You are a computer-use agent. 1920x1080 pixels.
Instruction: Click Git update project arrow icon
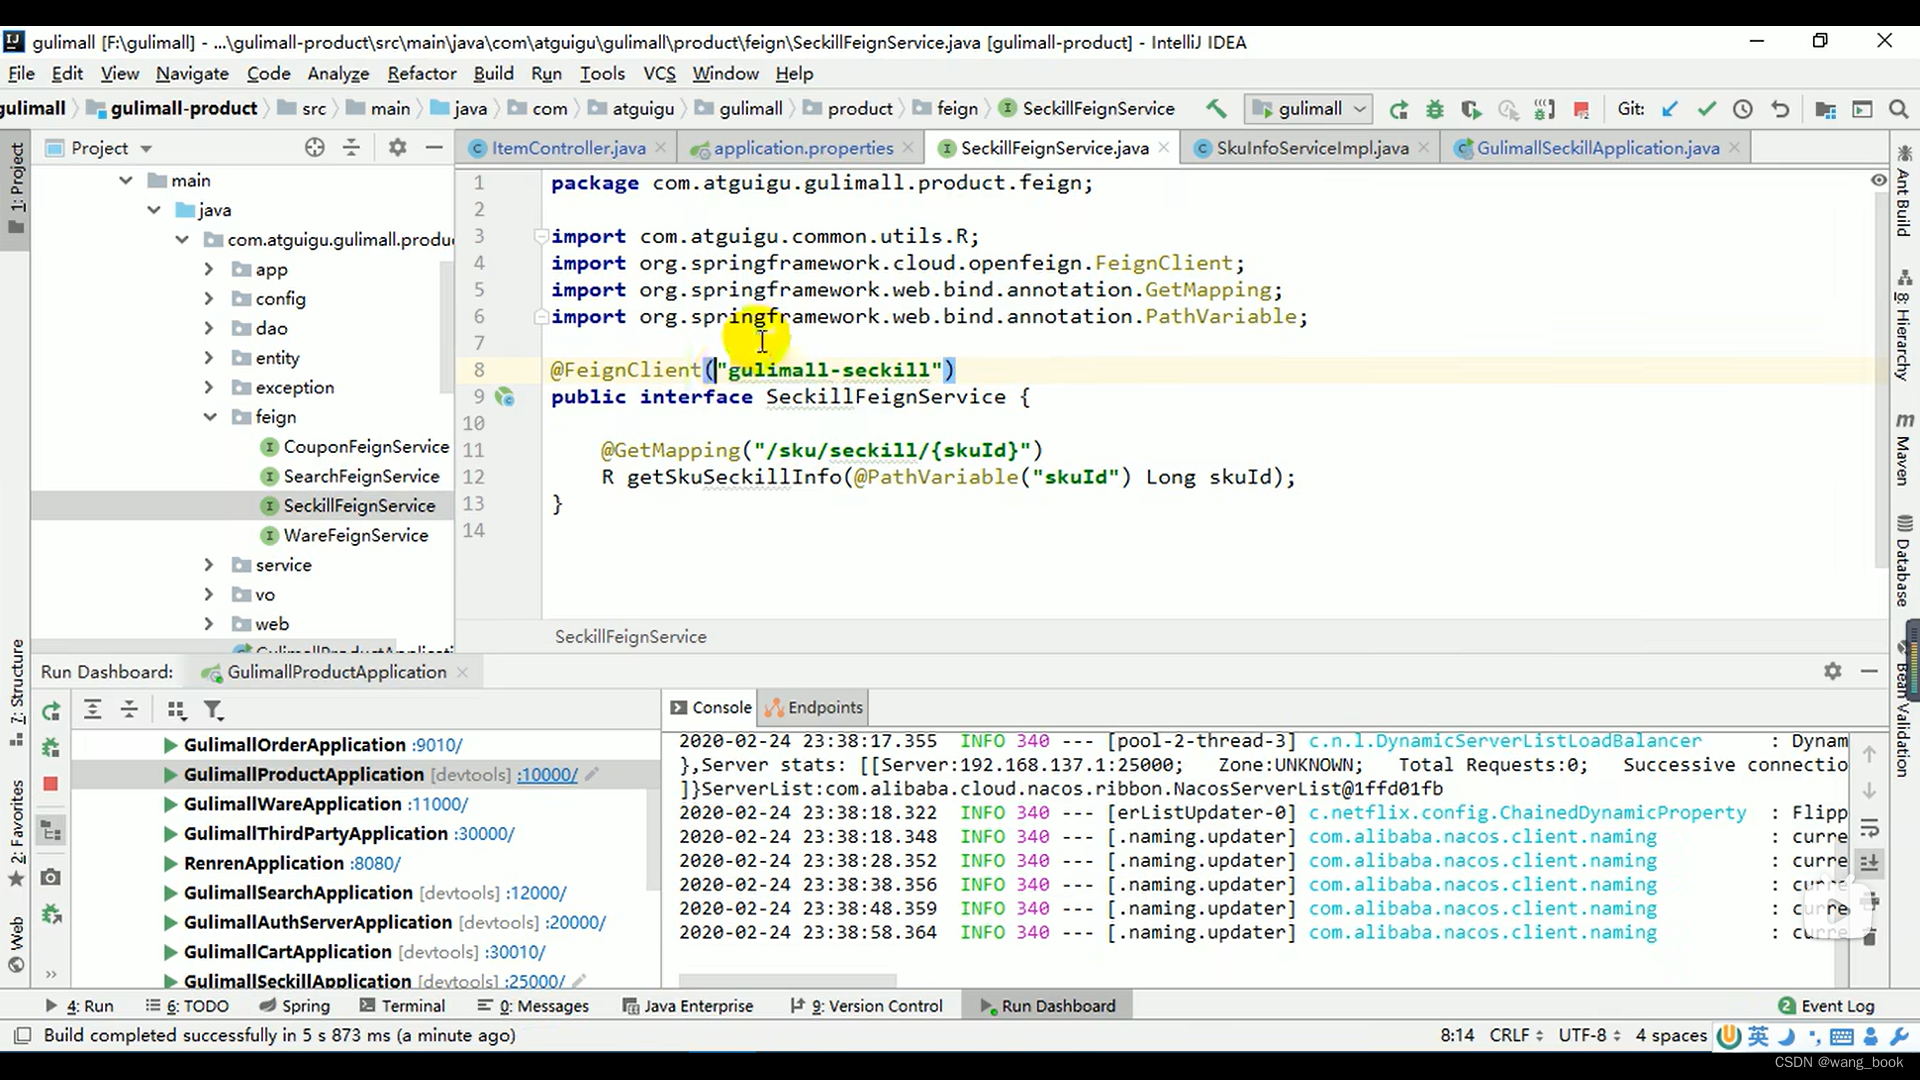coord(1670,109)
